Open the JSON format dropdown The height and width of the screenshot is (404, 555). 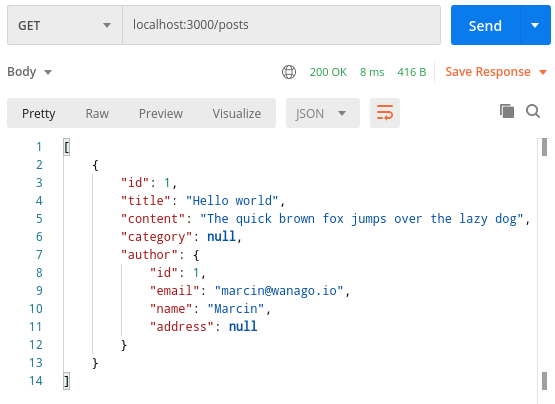point(323,113)
